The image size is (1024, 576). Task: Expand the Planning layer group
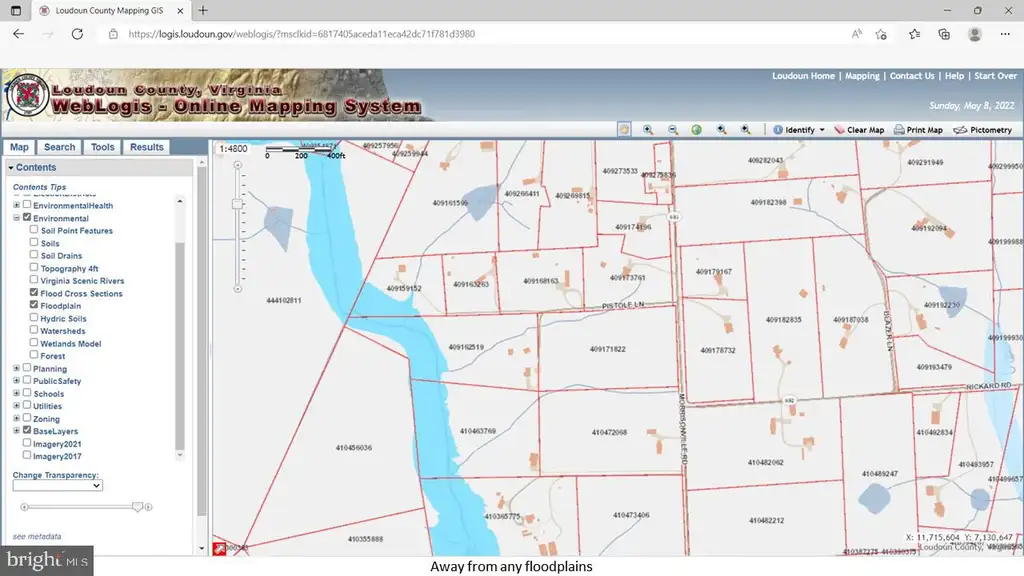point(16,368)
